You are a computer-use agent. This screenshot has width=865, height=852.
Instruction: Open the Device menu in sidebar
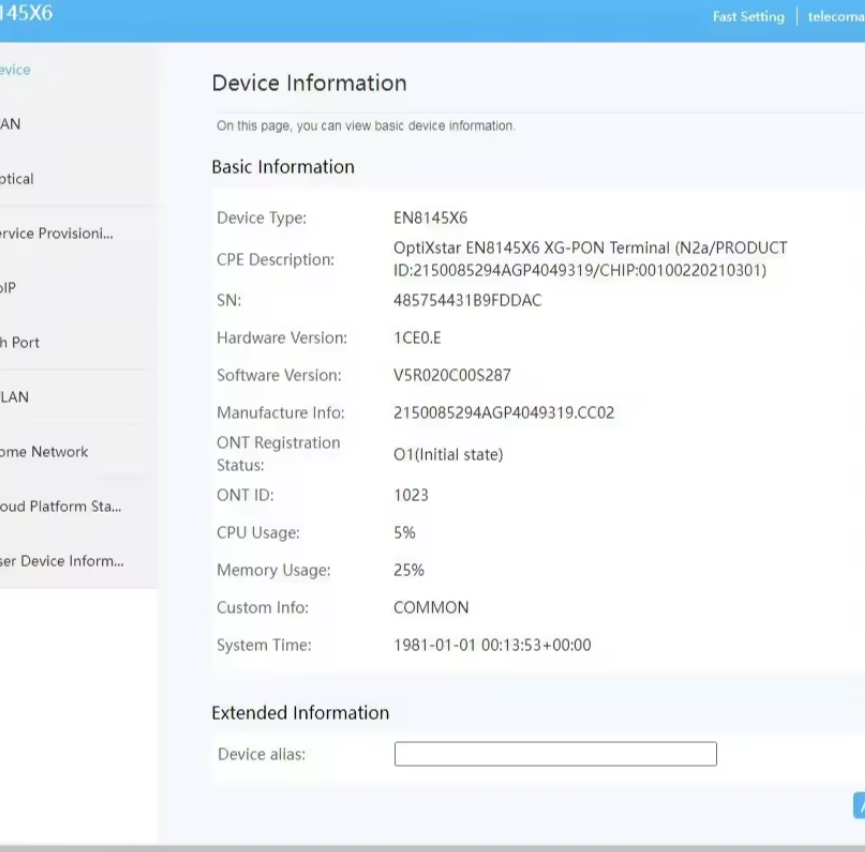15,70
